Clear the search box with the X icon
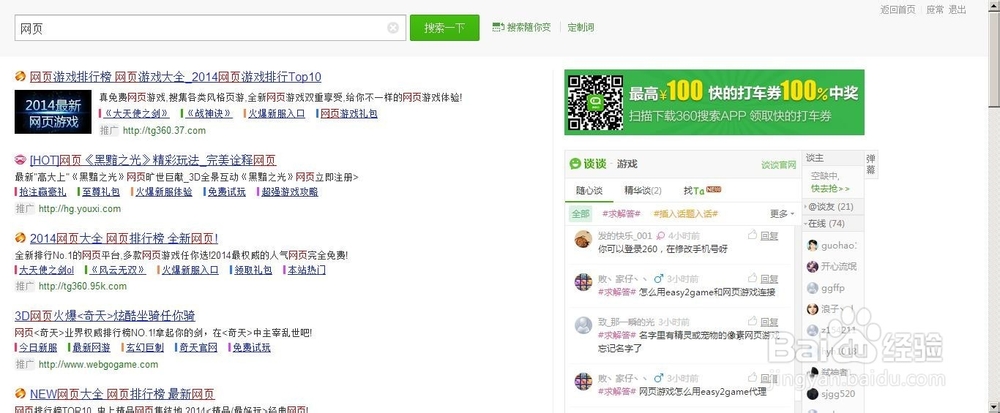Viewport: 1000px width, 413px height. point(393,28)
